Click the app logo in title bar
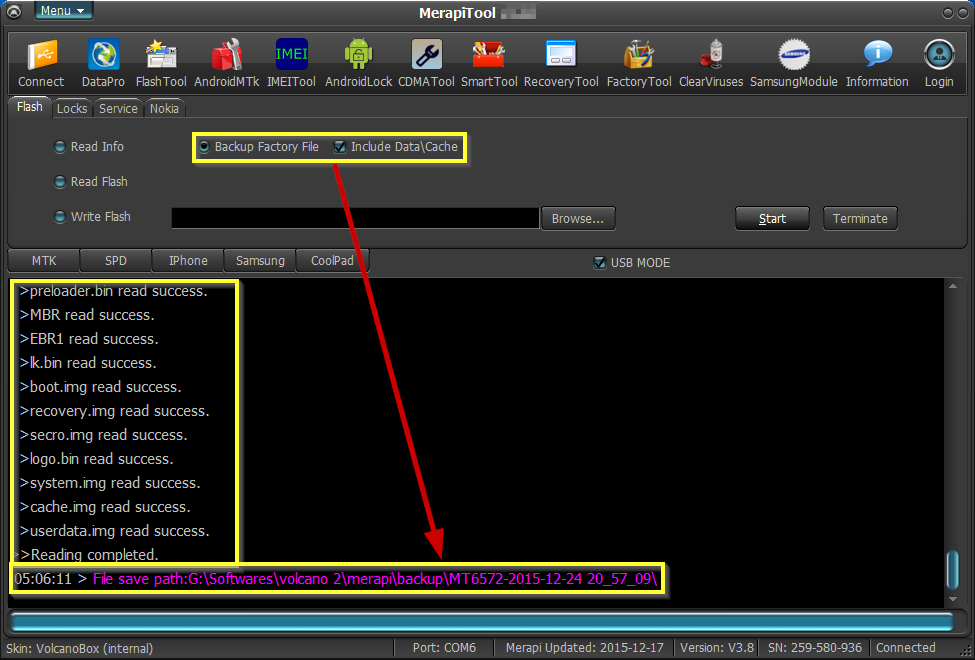Image resolution: width=975 pixels, height=660 pixels. coord(14,12)
